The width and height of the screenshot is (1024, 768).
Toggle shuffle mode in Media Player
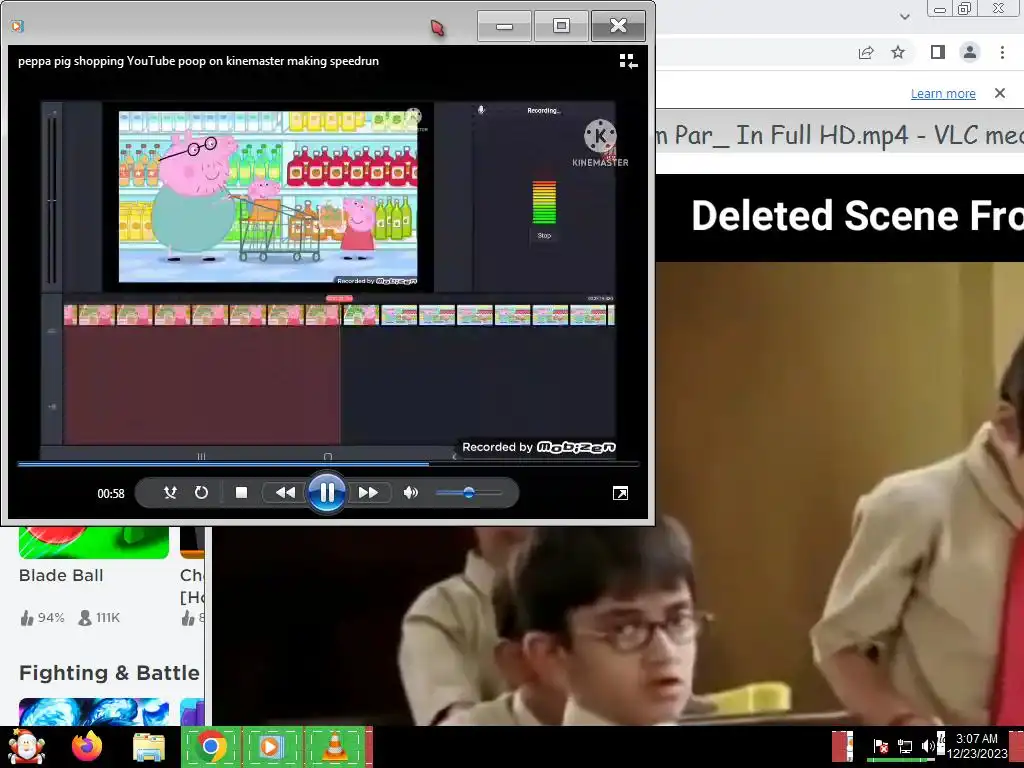click(x=170, y=492)
